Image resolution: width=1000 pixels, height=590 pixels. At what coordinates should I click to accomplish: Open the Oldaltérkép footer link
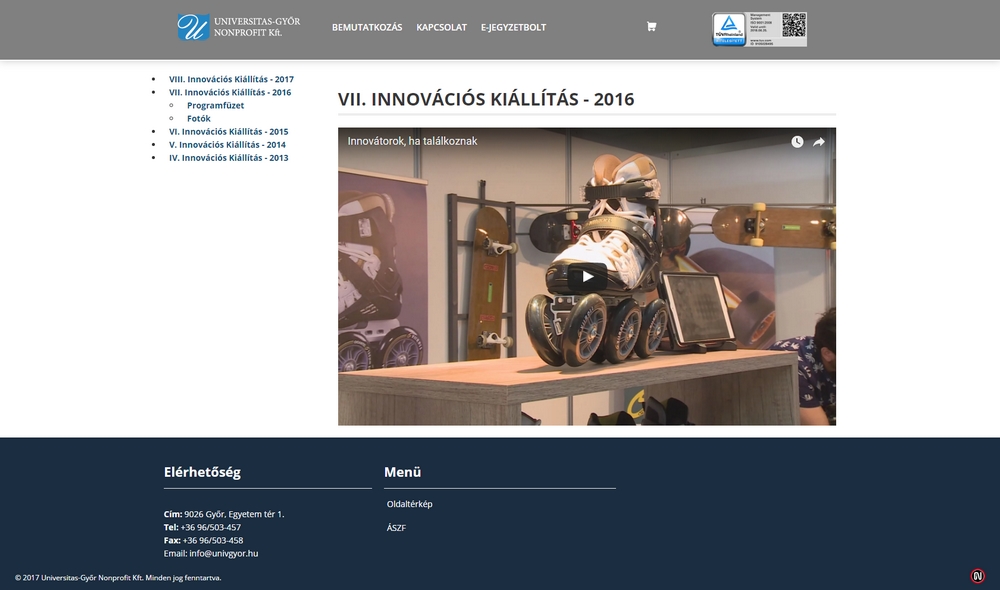(x=409, y=503)
